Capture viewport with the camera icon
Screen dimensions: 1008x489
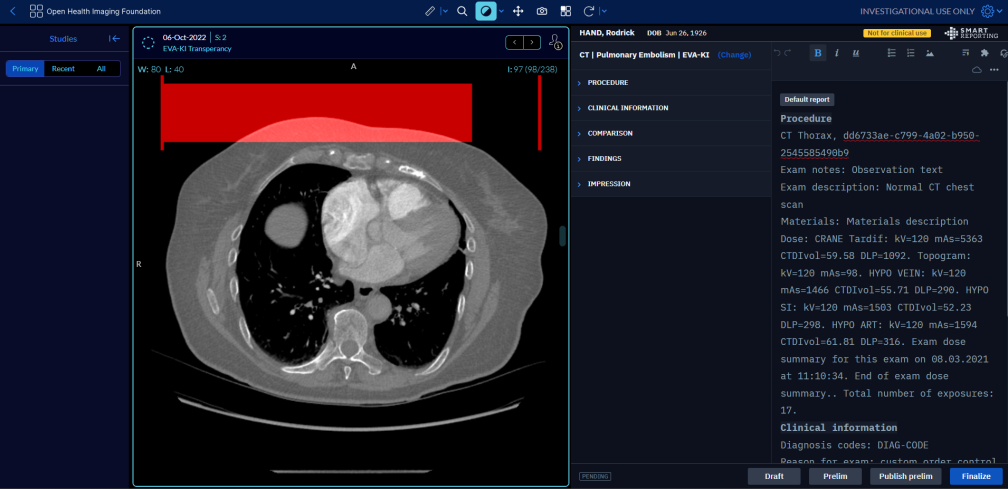tap(542, 11)
